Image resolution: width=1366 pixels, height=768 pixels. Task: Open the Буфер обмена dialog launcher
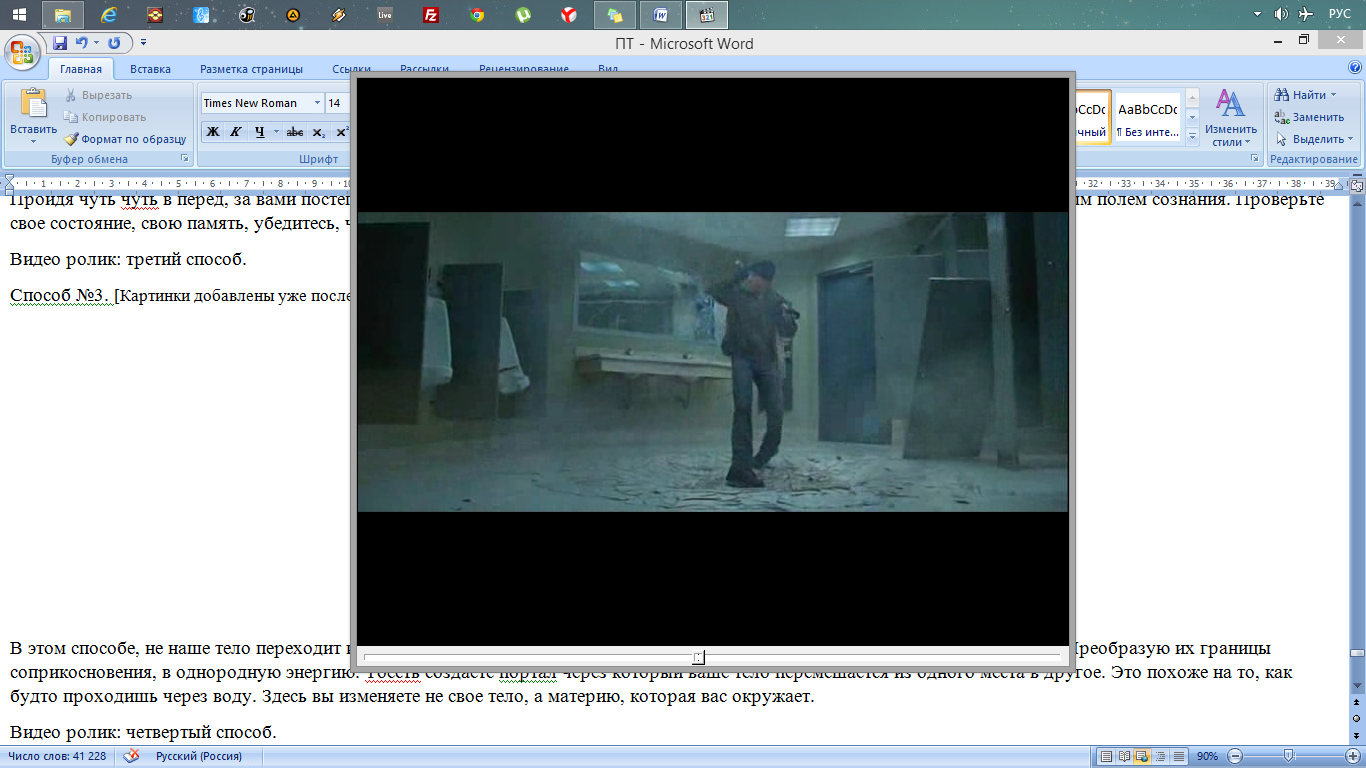coord(185,159)
